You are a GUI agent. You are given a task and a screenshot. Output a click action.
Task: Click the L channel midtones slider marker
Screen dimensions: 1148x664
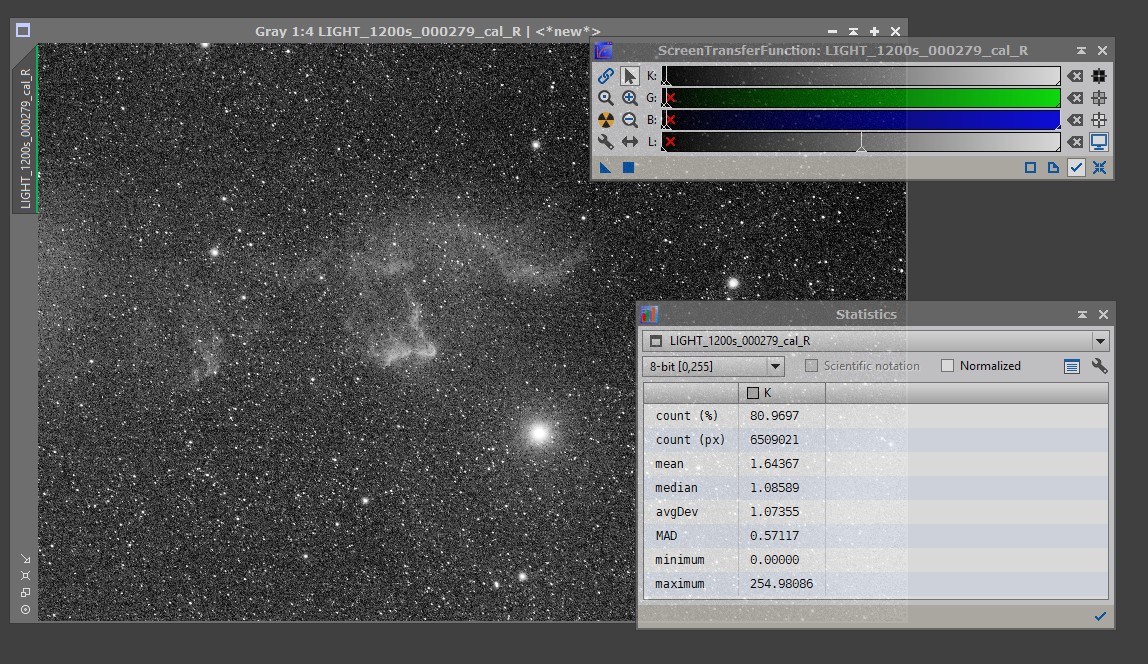click(861, 147)
